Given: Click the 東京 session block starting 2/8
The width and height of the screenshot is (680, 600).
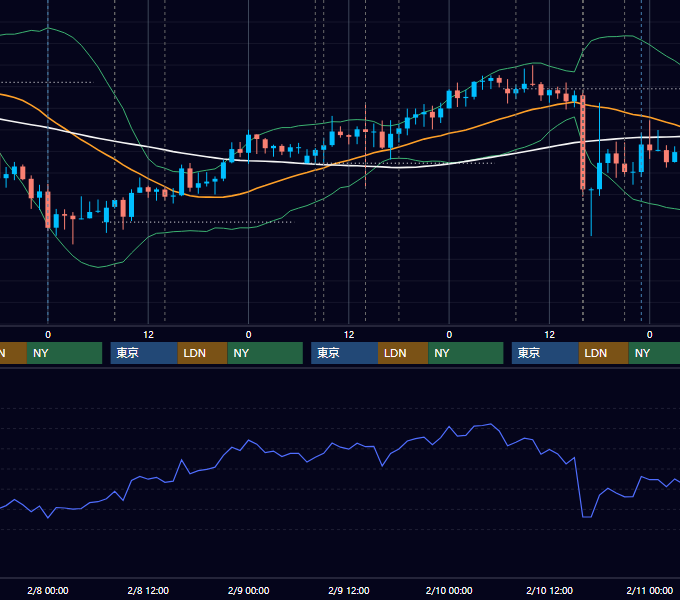Looking at the screenshot, I should [144, 353].
